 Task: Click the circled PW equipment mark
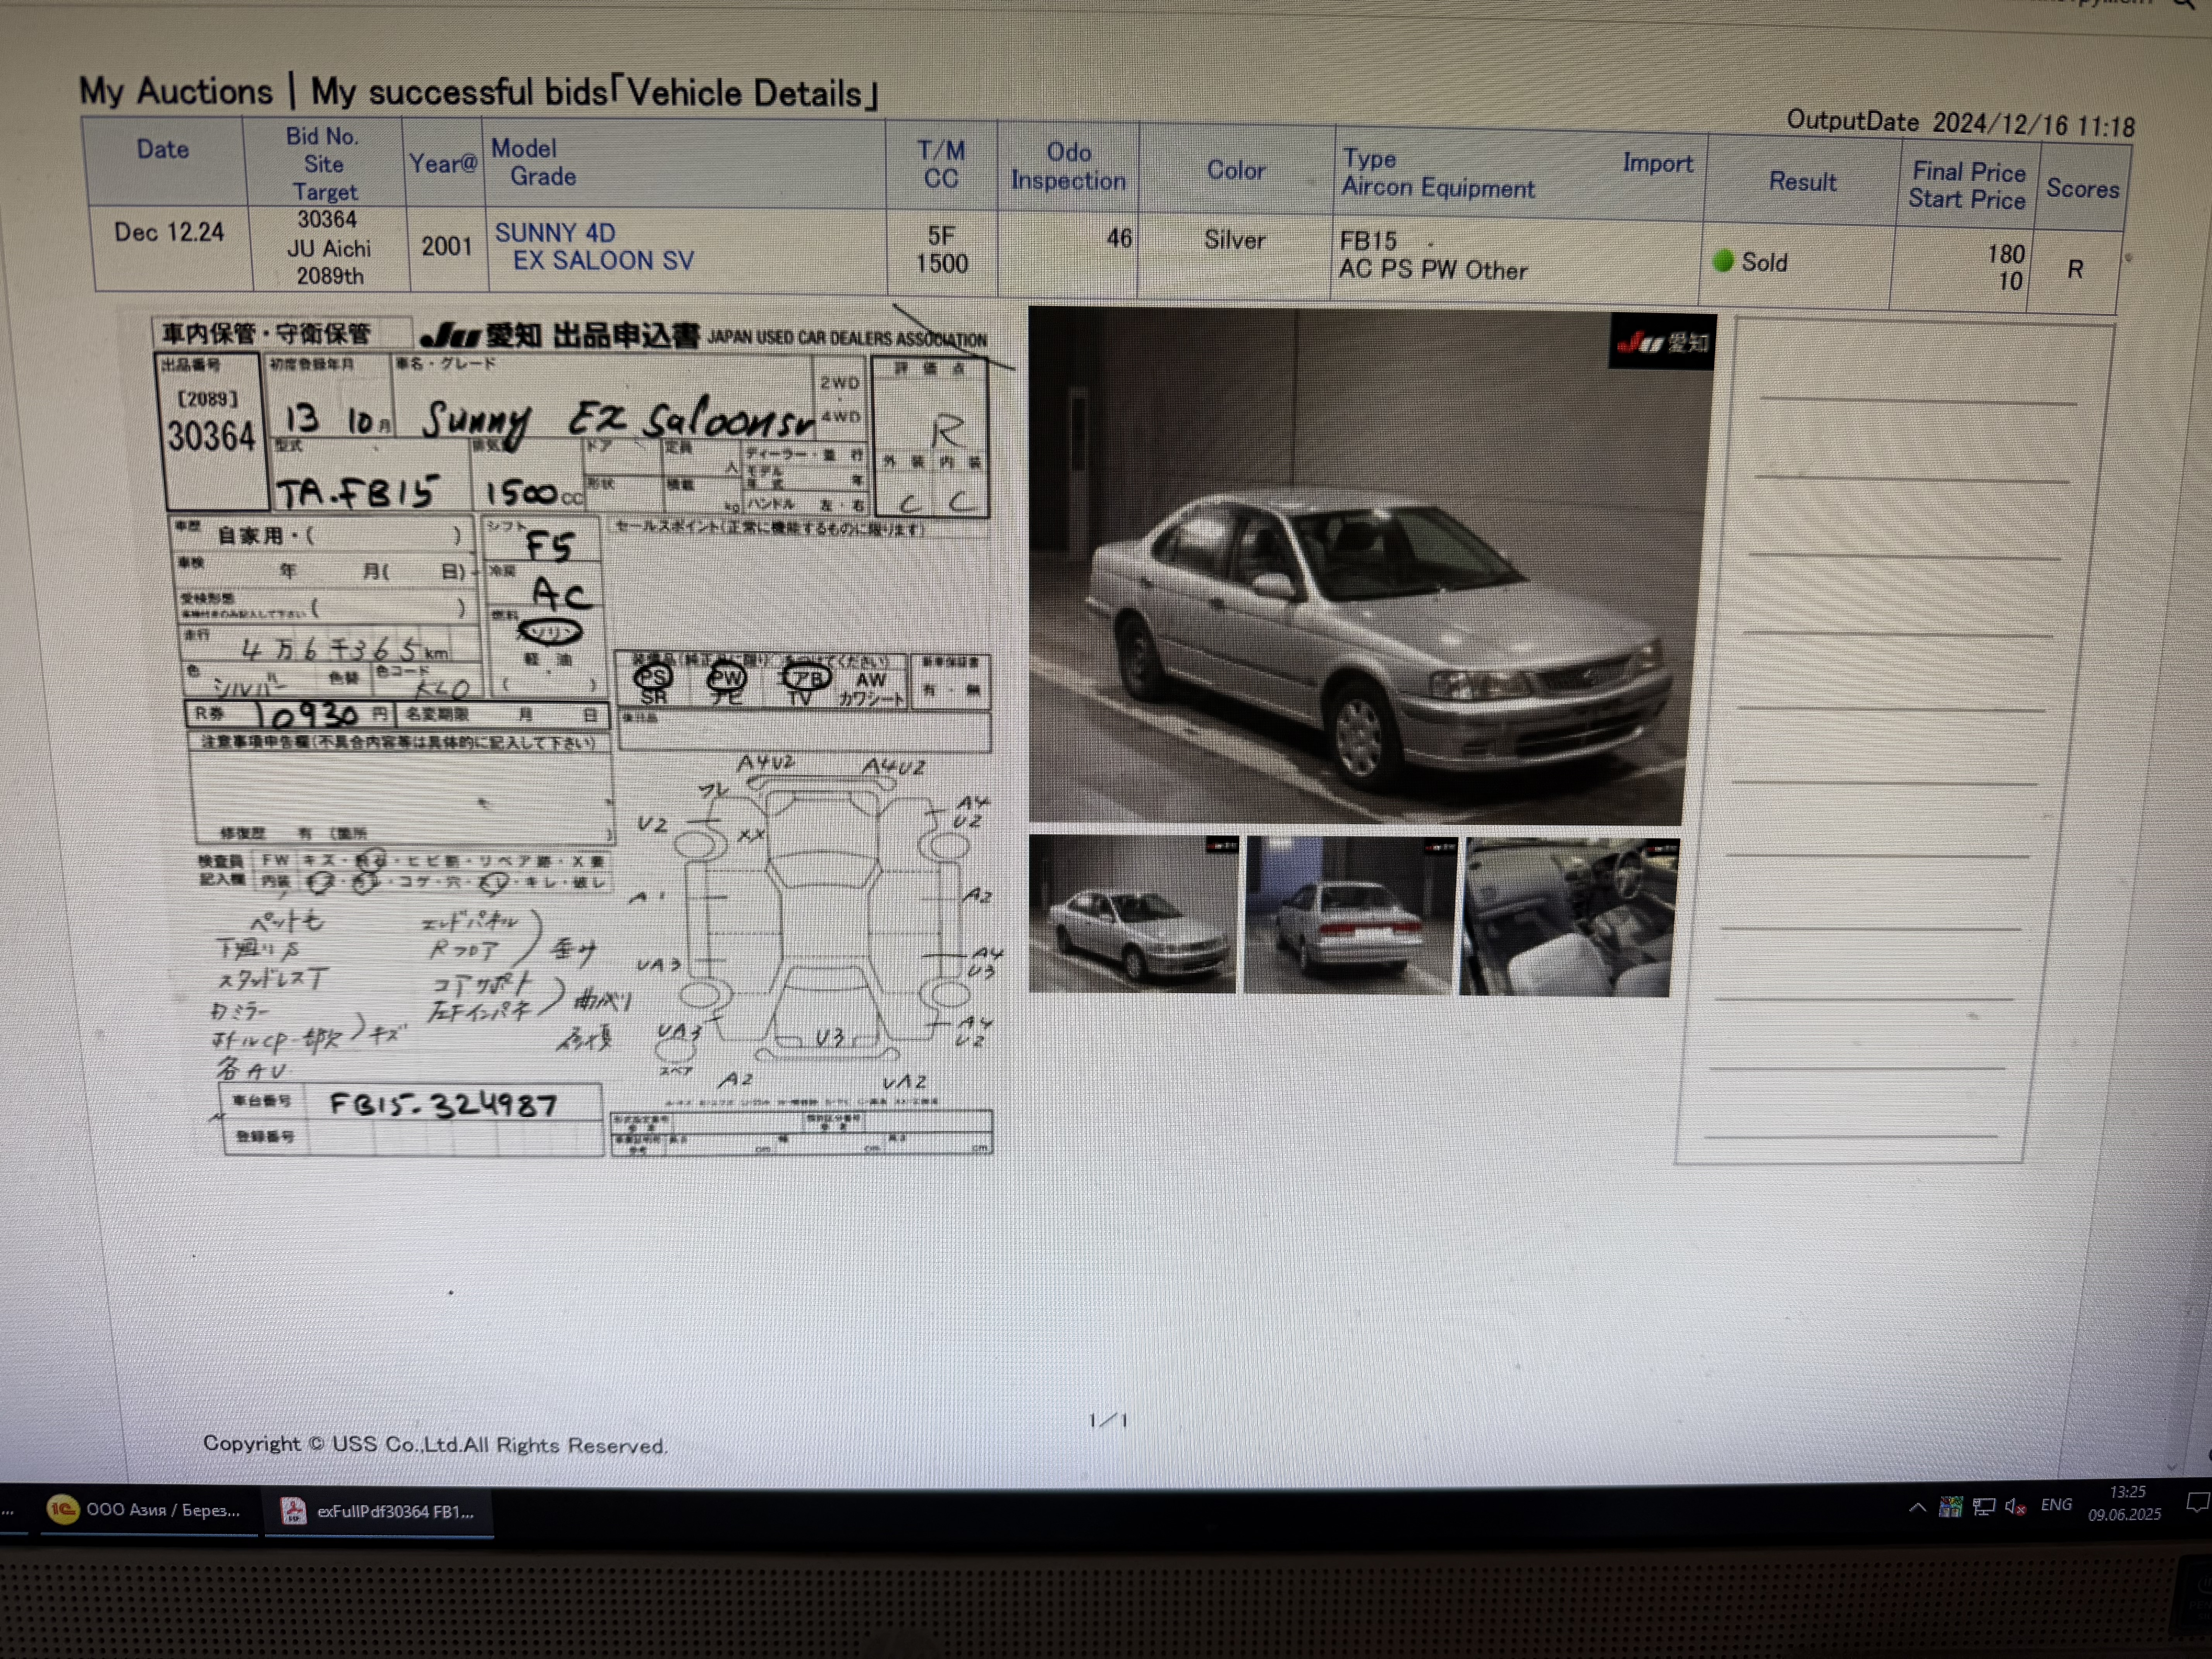pos(726,678)
